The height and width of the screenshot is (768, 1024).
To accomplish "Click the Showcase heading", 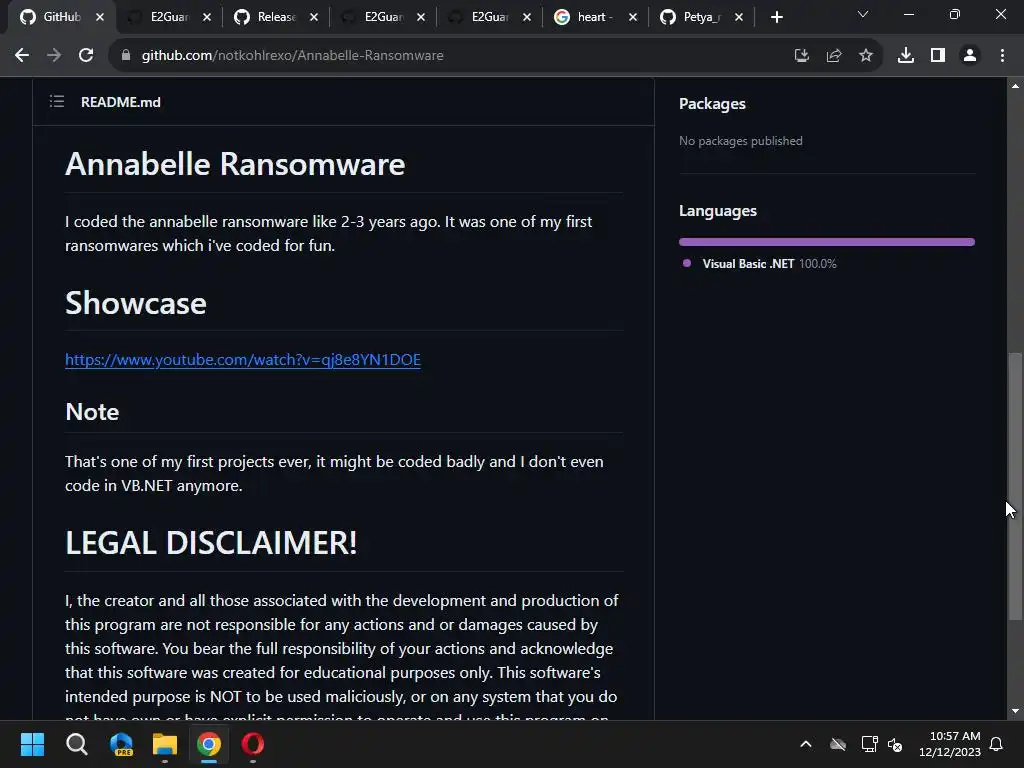I will pyautogui.click(x=136, y=304).
